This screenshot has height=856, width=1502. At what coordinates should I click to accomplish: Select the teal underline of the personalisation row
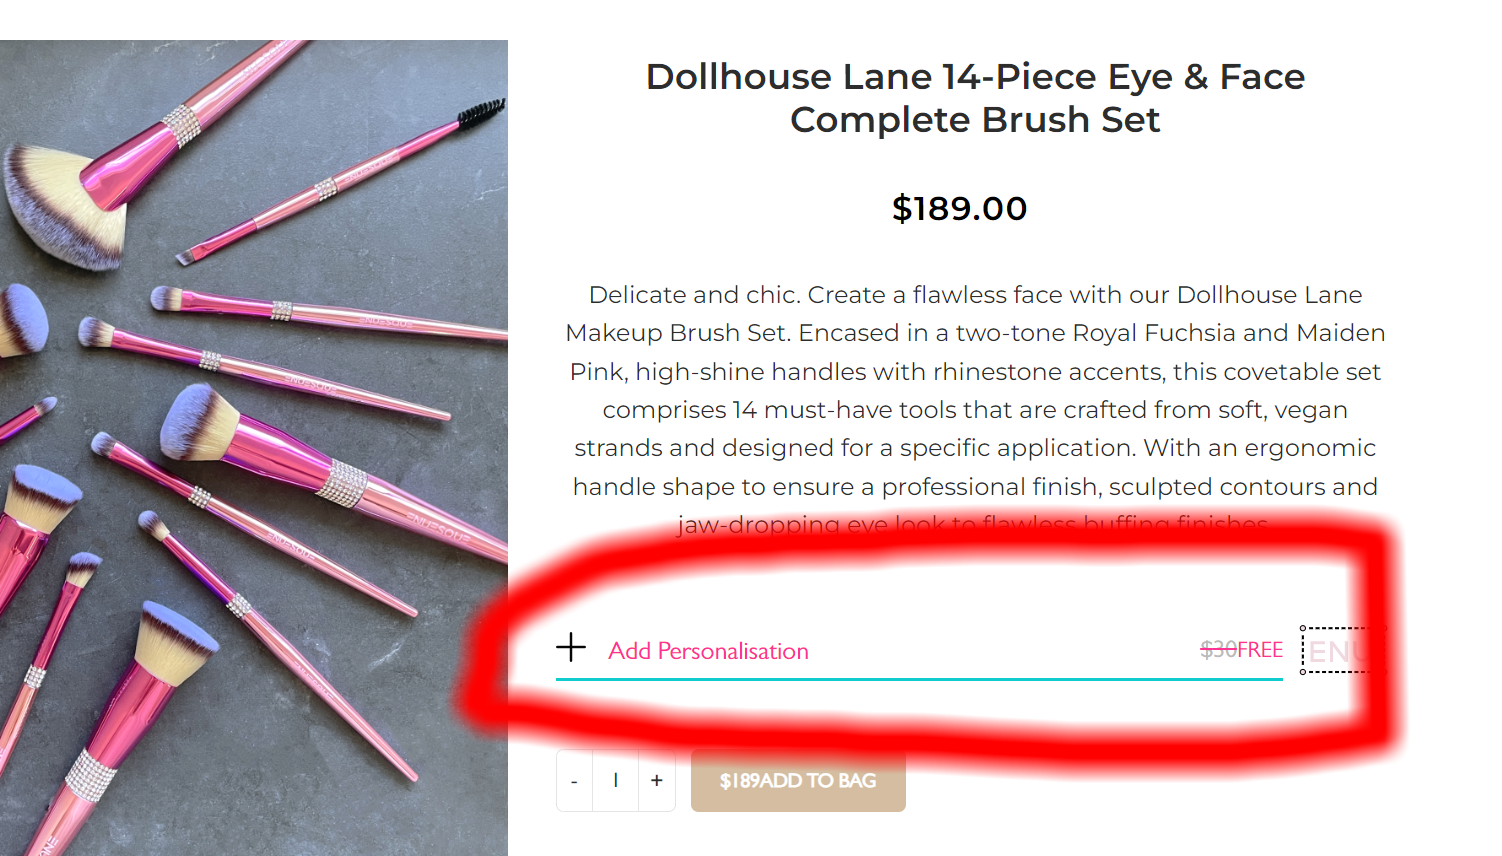pyautogui.click(x=919, y=679)
